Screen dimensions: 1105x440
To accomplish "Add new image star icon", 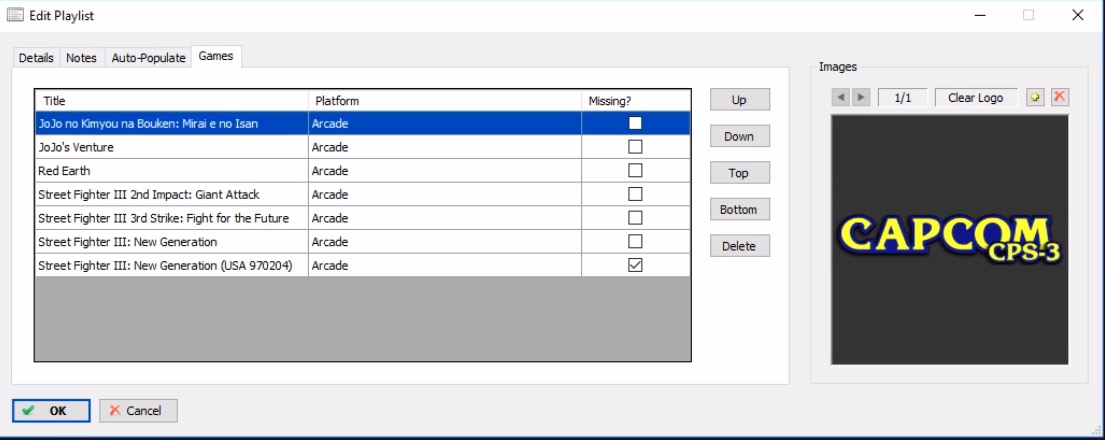I will (x=1035, y=97).
